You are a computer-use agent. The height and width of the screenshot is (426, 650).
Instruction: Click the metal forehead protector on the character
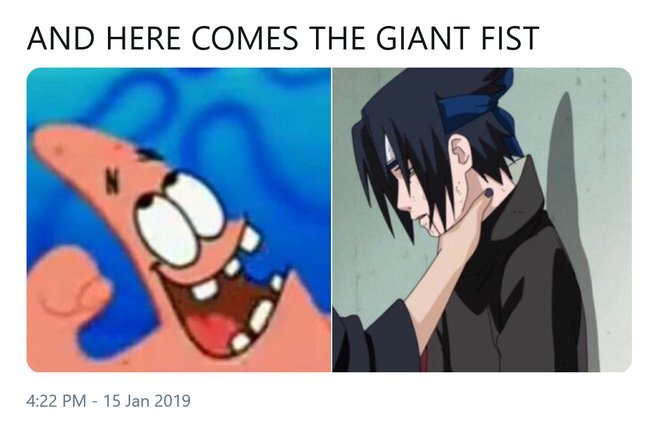(390, 150)
